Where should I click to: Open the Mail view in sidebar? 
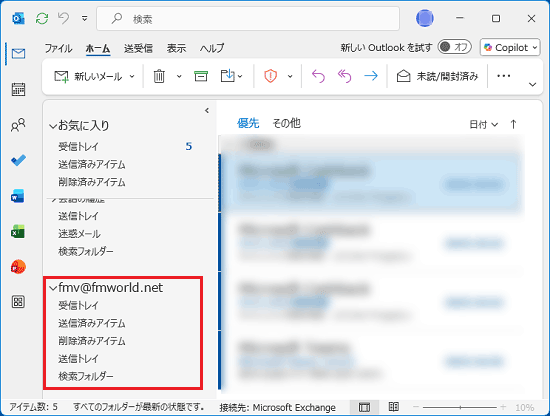point(18,54)
